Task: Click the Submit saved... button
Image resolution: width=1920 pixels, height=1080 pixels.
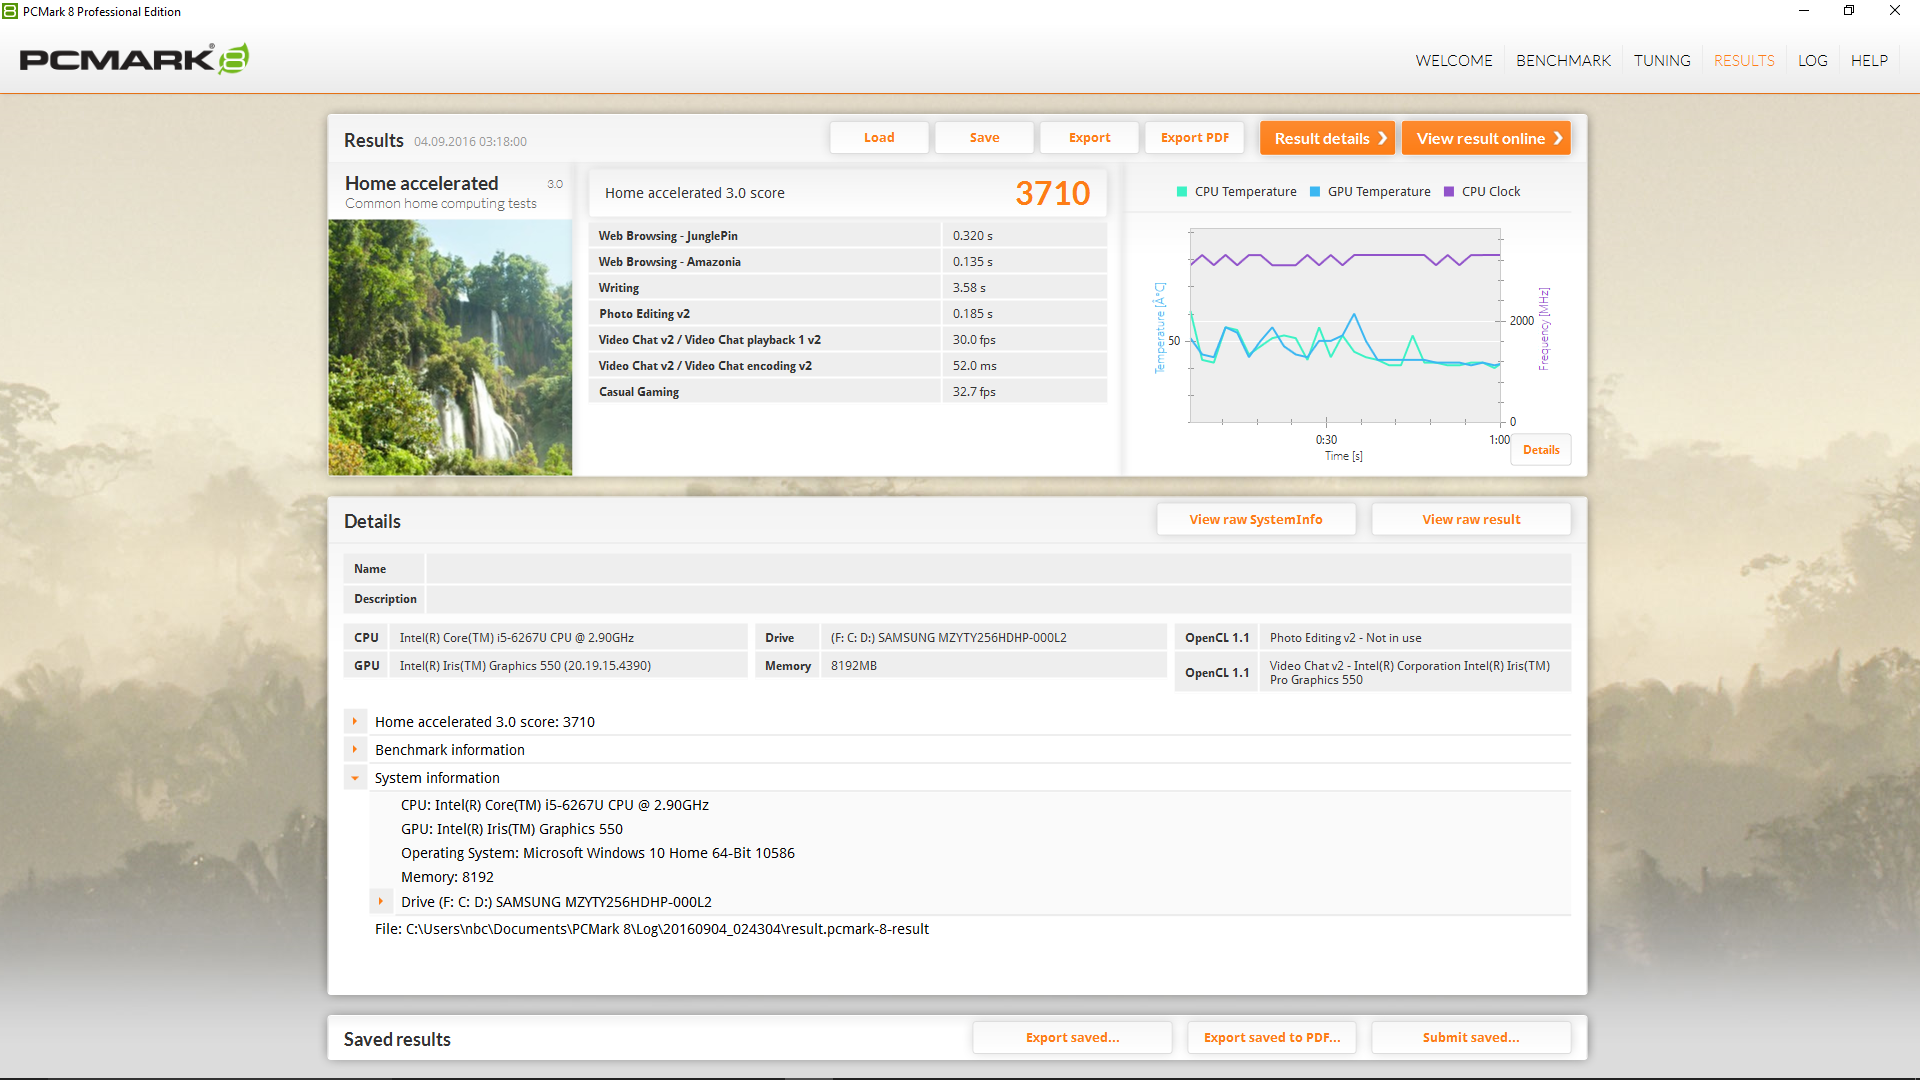Action: click(1470, 1037)
